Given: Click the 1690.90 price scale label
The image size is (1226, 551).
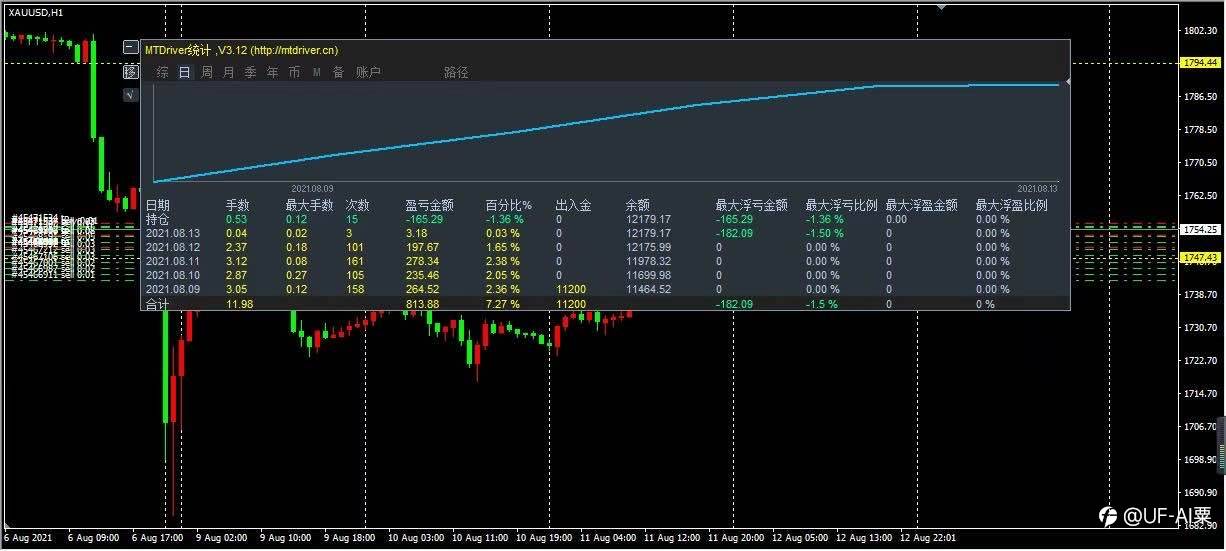Looking at the screenshot, I should point(1199,492).
